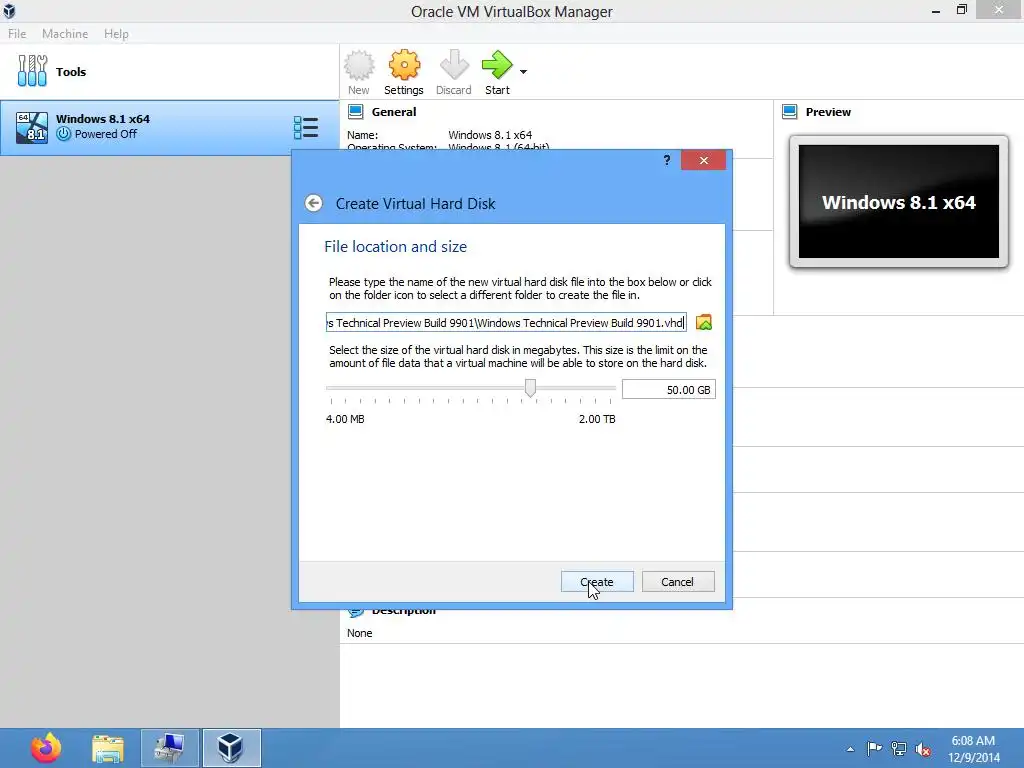The height and width of the screenshot is (768, 1024).
Task: Open the File menu
Action: point(17,33)
